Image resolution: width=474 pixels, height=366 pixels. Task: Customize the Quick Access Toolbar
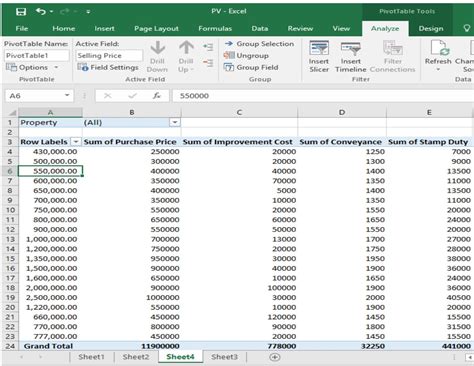pyautogui.click(x=88, y=12)
